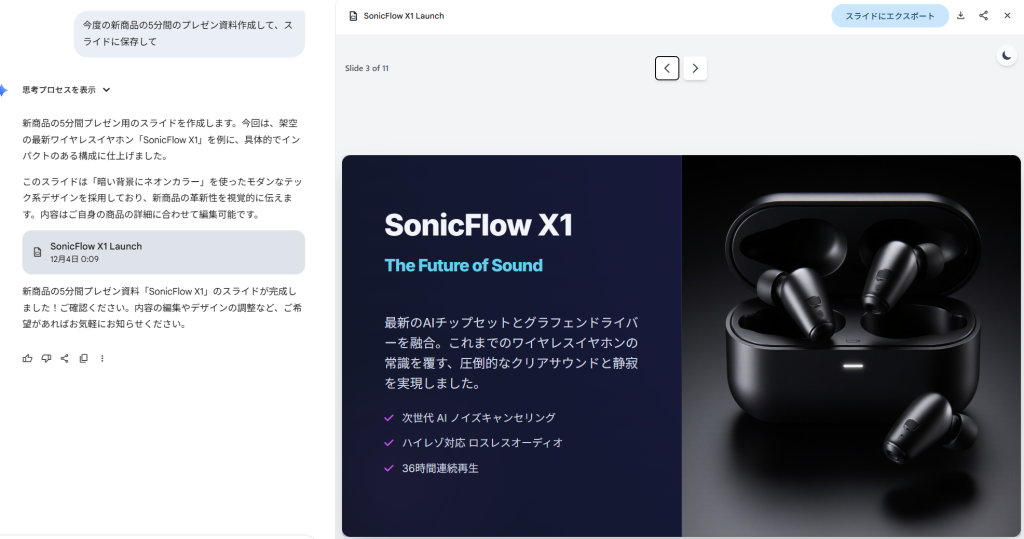Image resolution: width=1024 pixels, height=539 pixels.
Task: Click the Gemini sparkle icon
Action: click(4, 90)
